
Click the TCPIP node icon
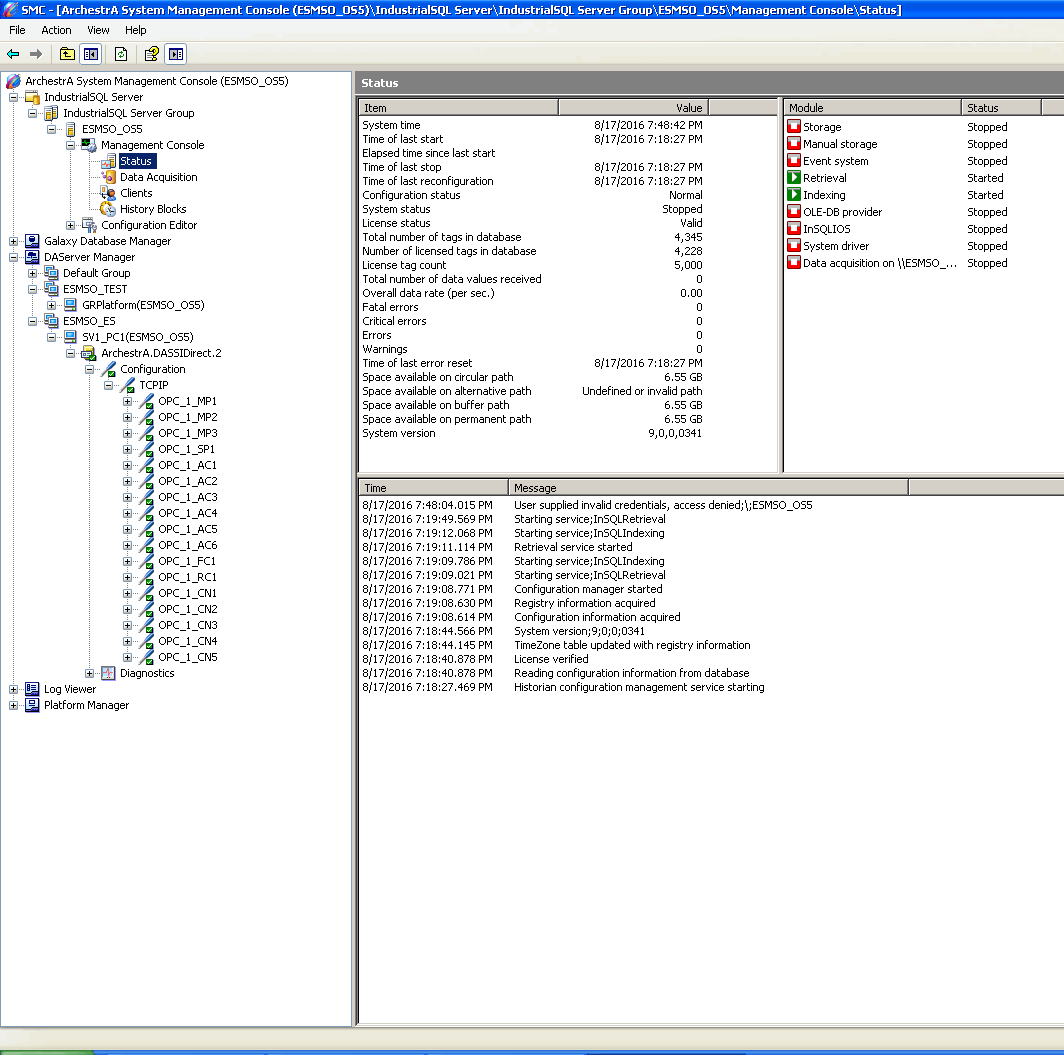point(127,385)
